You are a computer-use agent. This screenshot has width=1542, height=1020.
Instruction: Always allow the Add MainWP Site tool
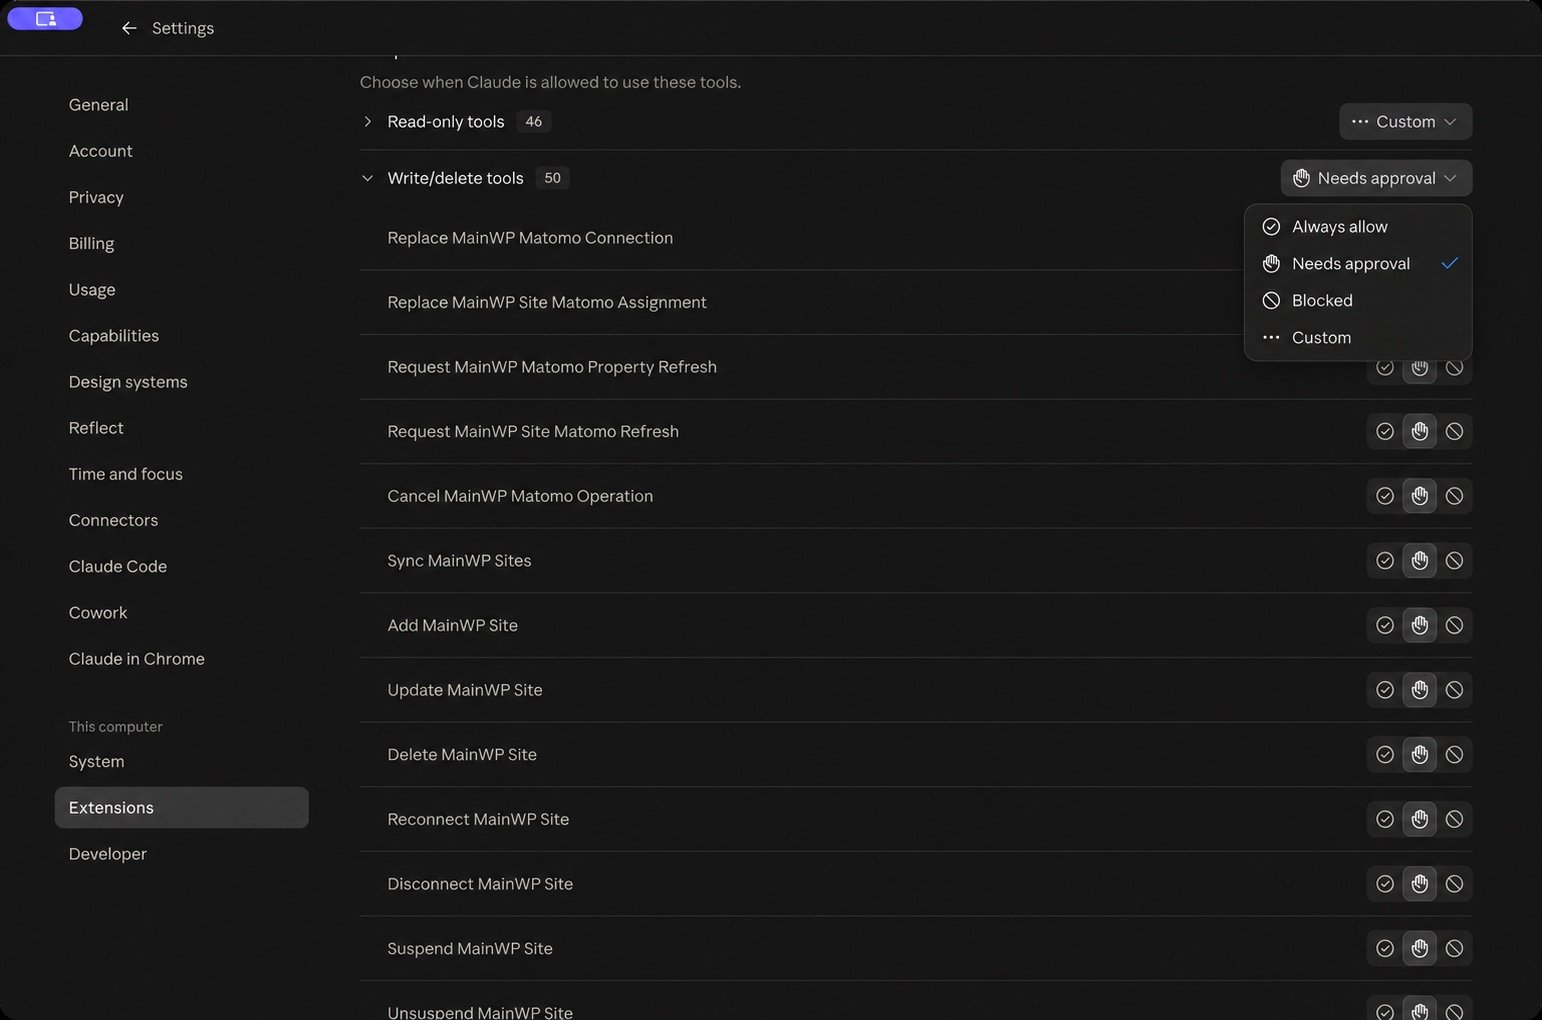[1385, 625]
